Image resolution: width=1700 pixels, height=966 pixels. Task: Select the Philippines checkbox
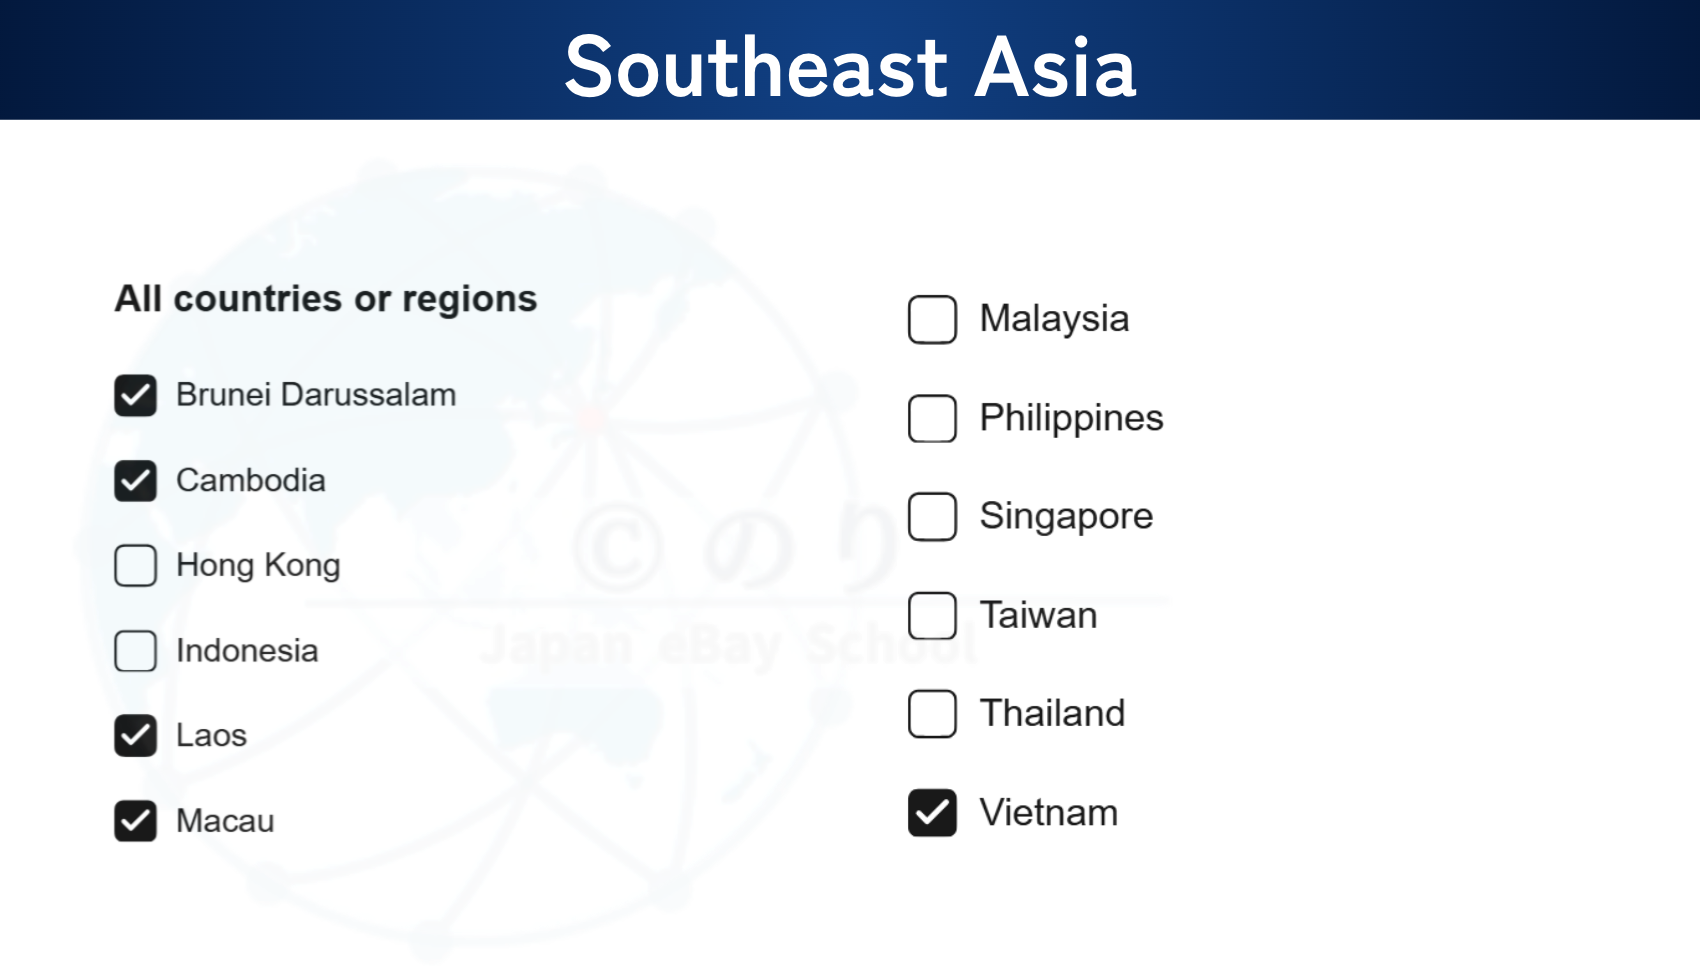point(932,418)
